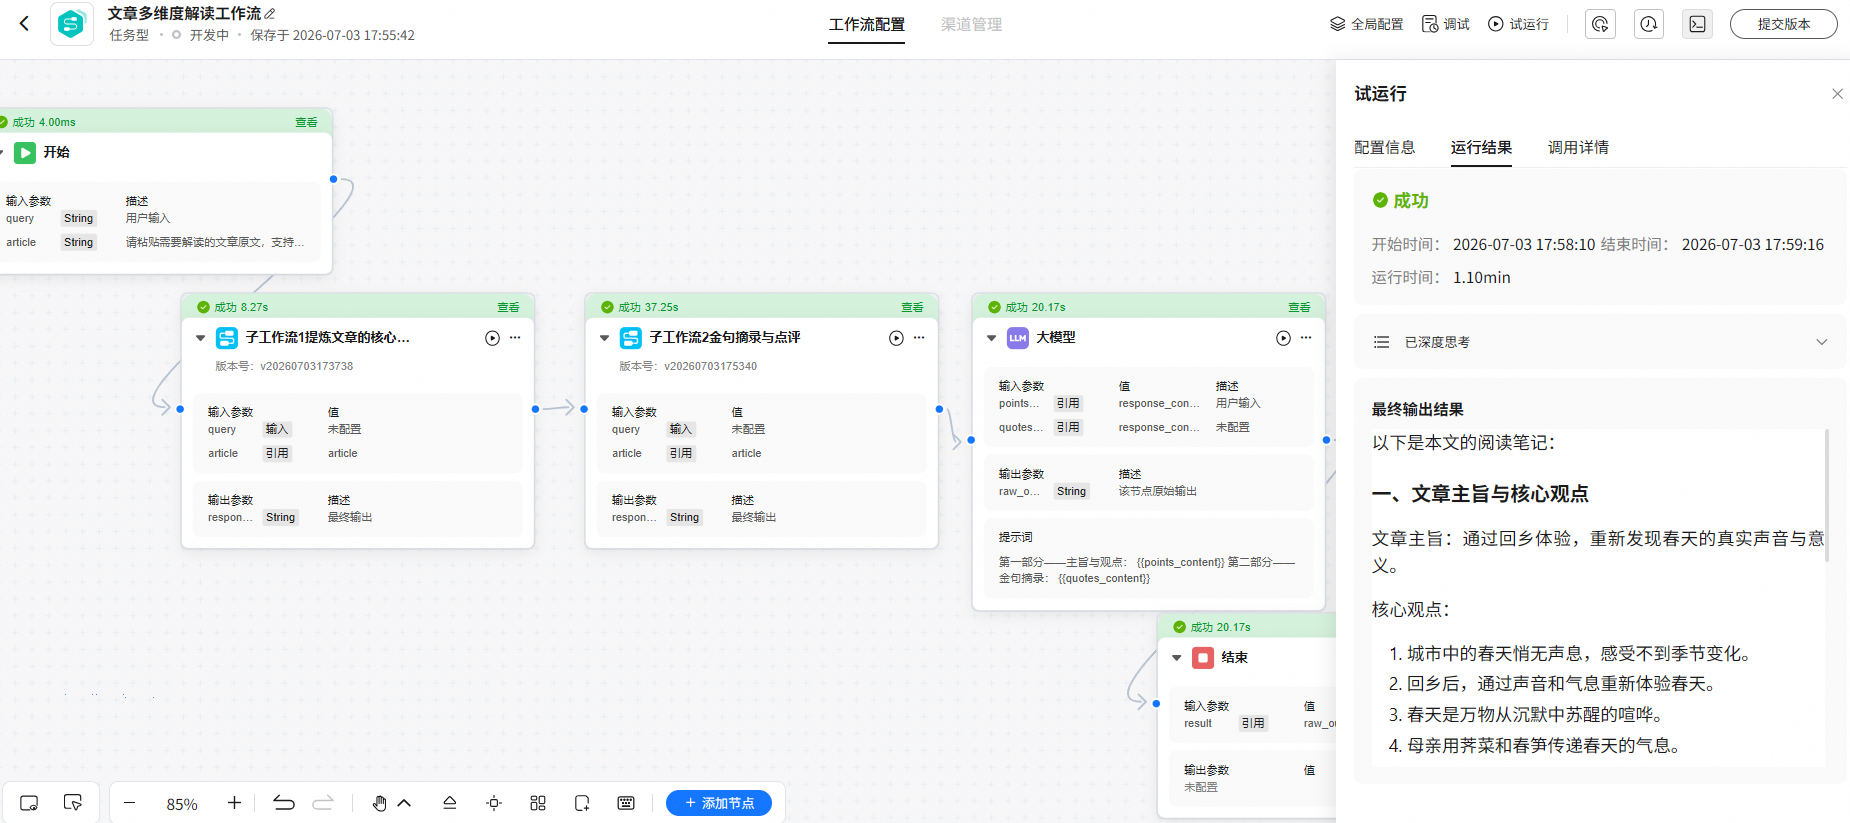
Task: Click the 子工作流1 node blue icon
Action: [x=227, y=338]
